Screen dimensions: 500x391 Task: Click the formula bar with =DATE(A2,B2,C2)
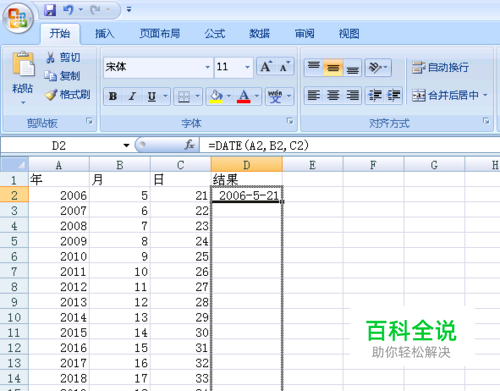pyautogui.click(x=350, y=145)
